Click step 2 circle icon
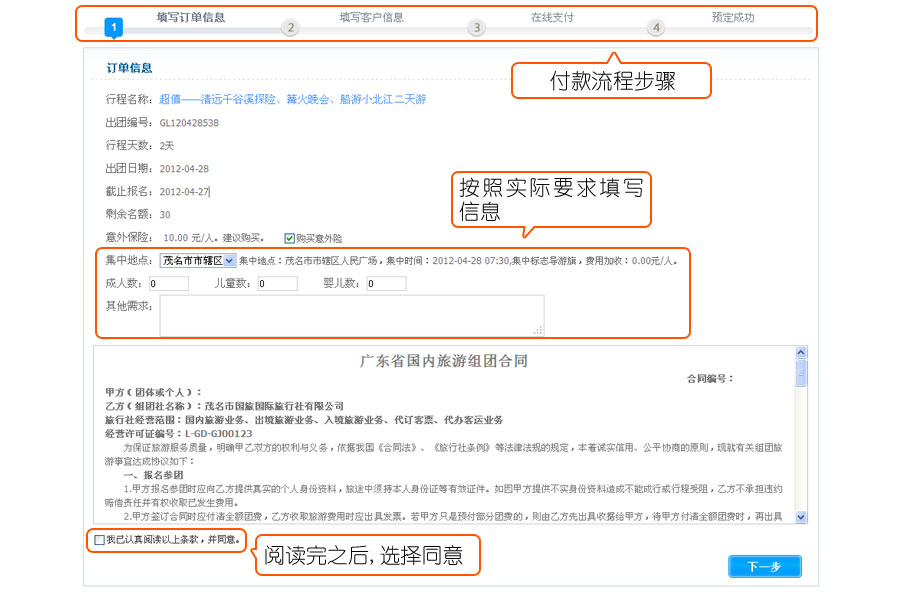This screenshot has height=594, width=898. coord(290,28)
